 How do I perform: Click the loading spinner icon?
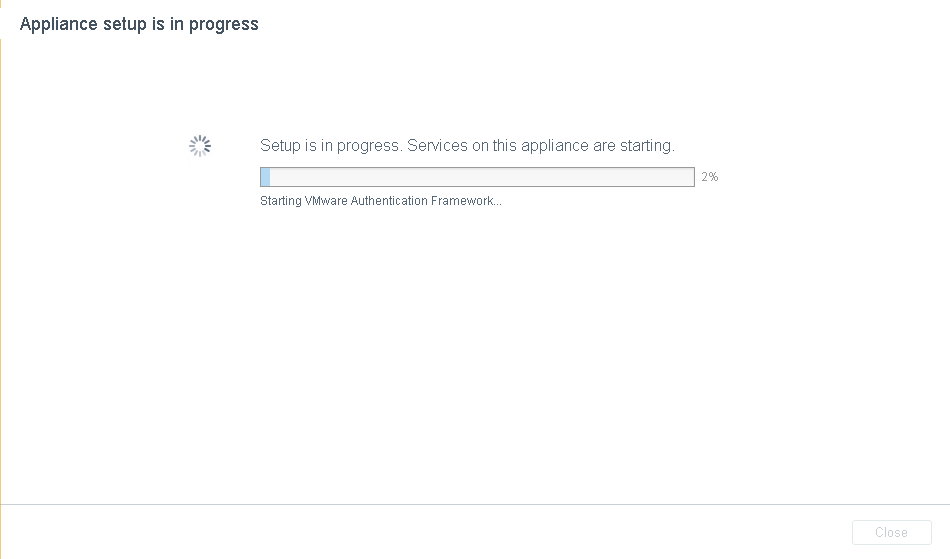(x=200, y=146)
